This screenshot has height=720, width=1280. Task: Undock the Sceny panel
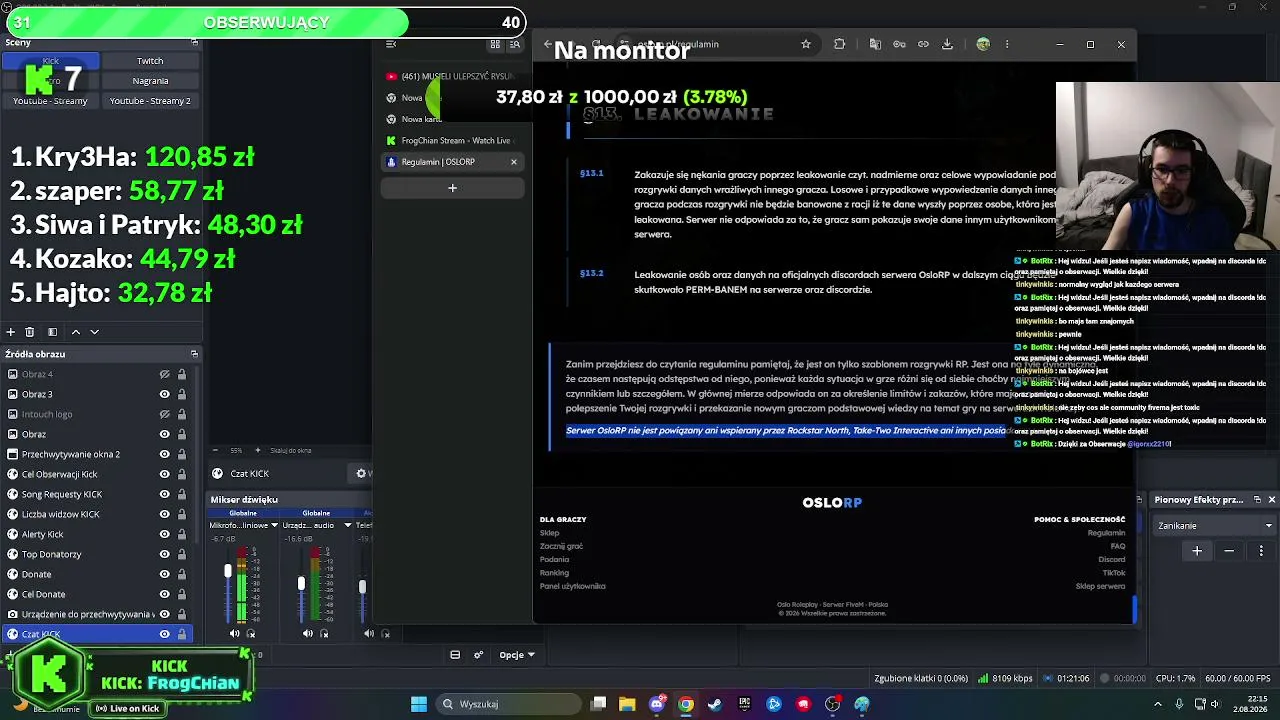194,42
